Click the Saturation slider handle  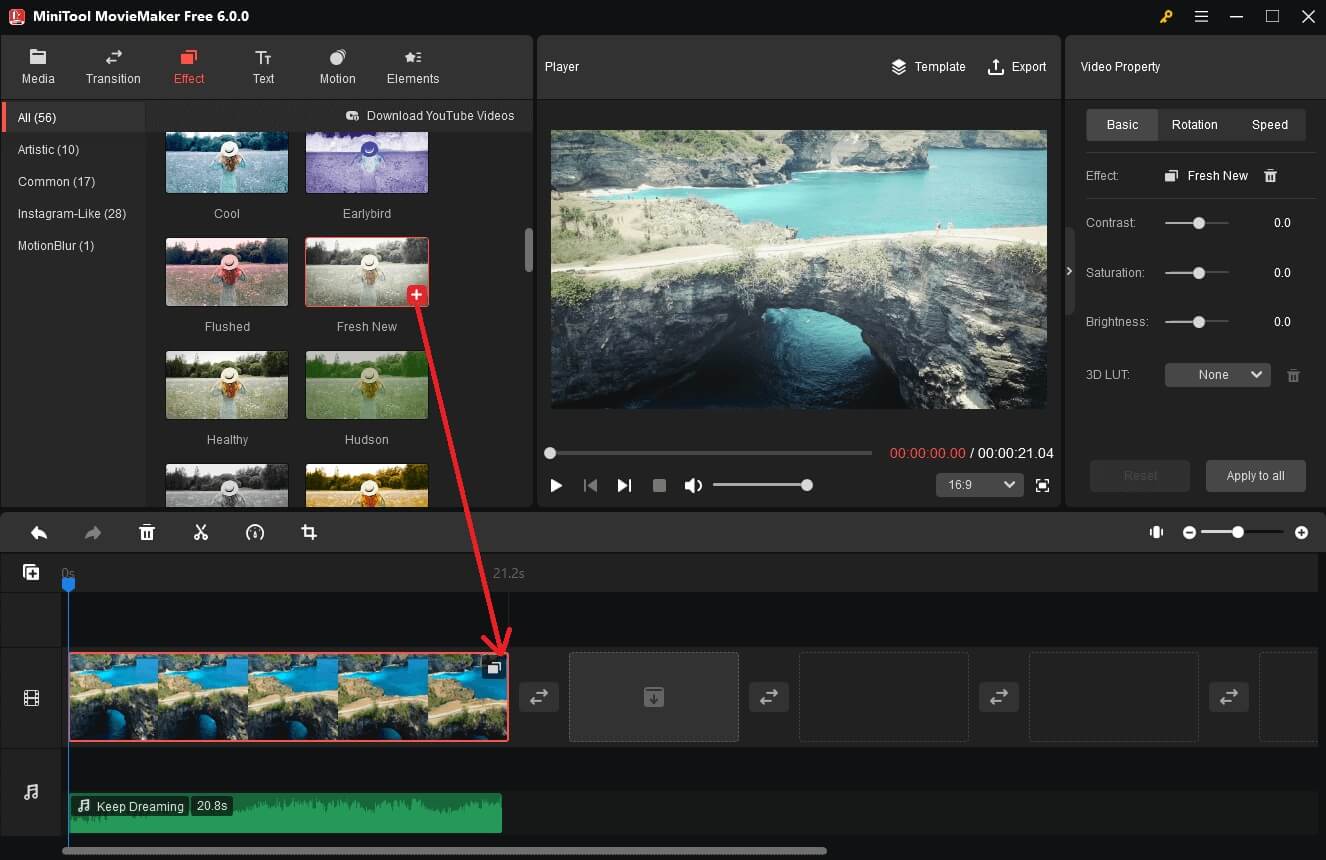(x=1197, y=272)
